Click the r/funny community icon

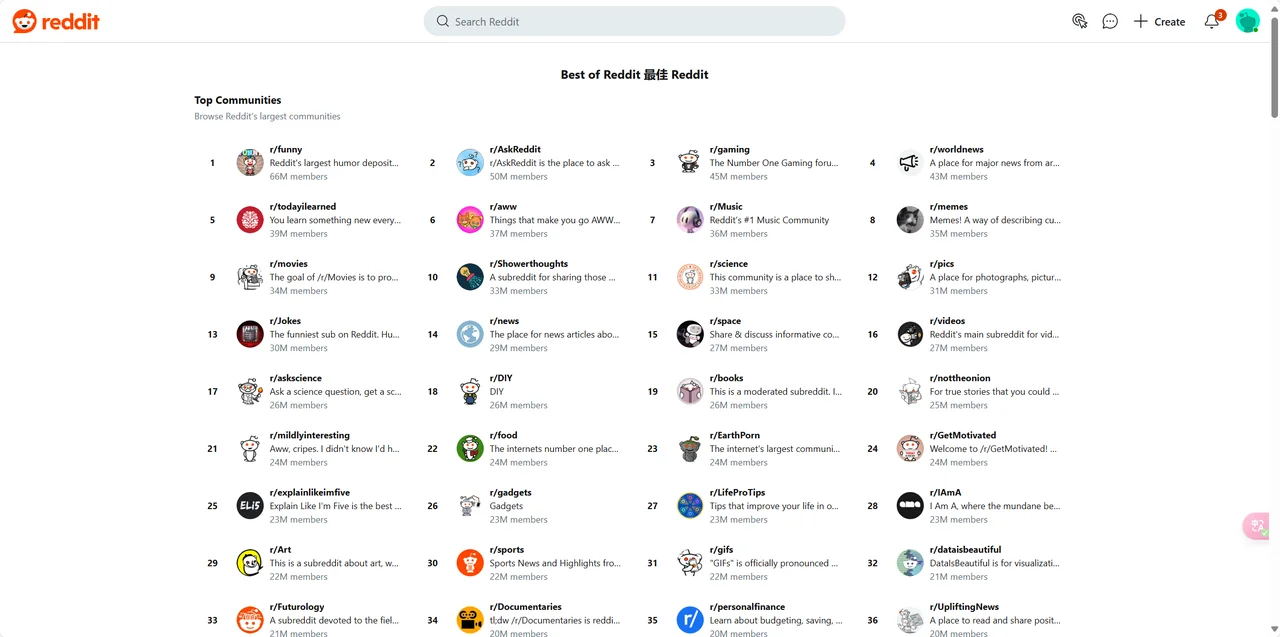tap(250, 163)
